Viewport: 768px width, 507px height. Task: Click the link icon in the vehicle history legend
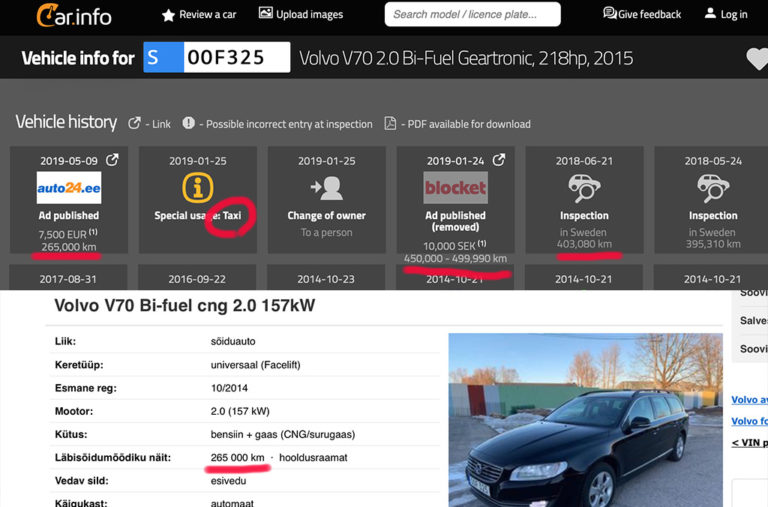point(135,124)
